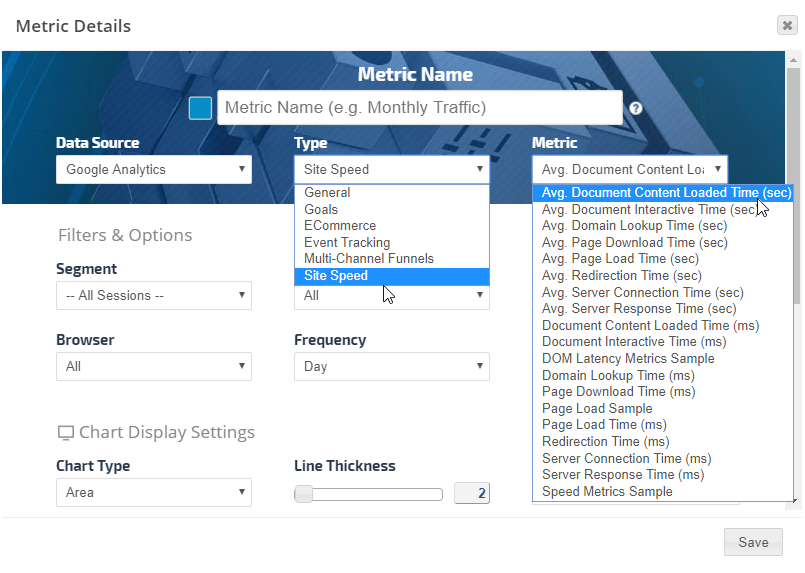
Task: Click the Line Thickness slider handle
Action: 303,493
